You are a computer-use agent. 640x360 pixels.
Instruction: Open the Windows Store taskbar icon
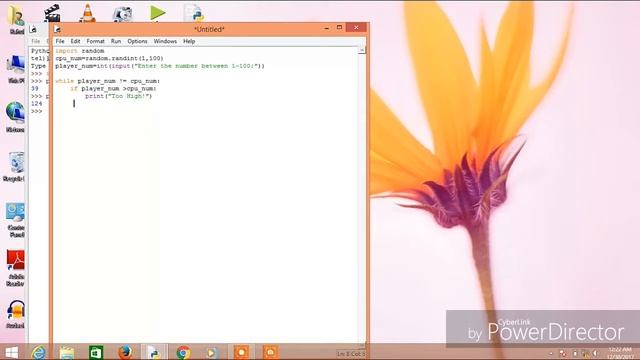point(96,352)
